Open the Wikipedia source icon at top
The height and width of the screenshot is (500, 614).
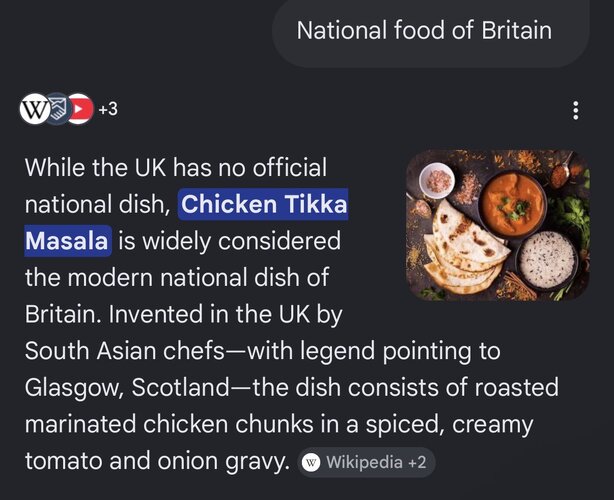click(x=35, y=109)
